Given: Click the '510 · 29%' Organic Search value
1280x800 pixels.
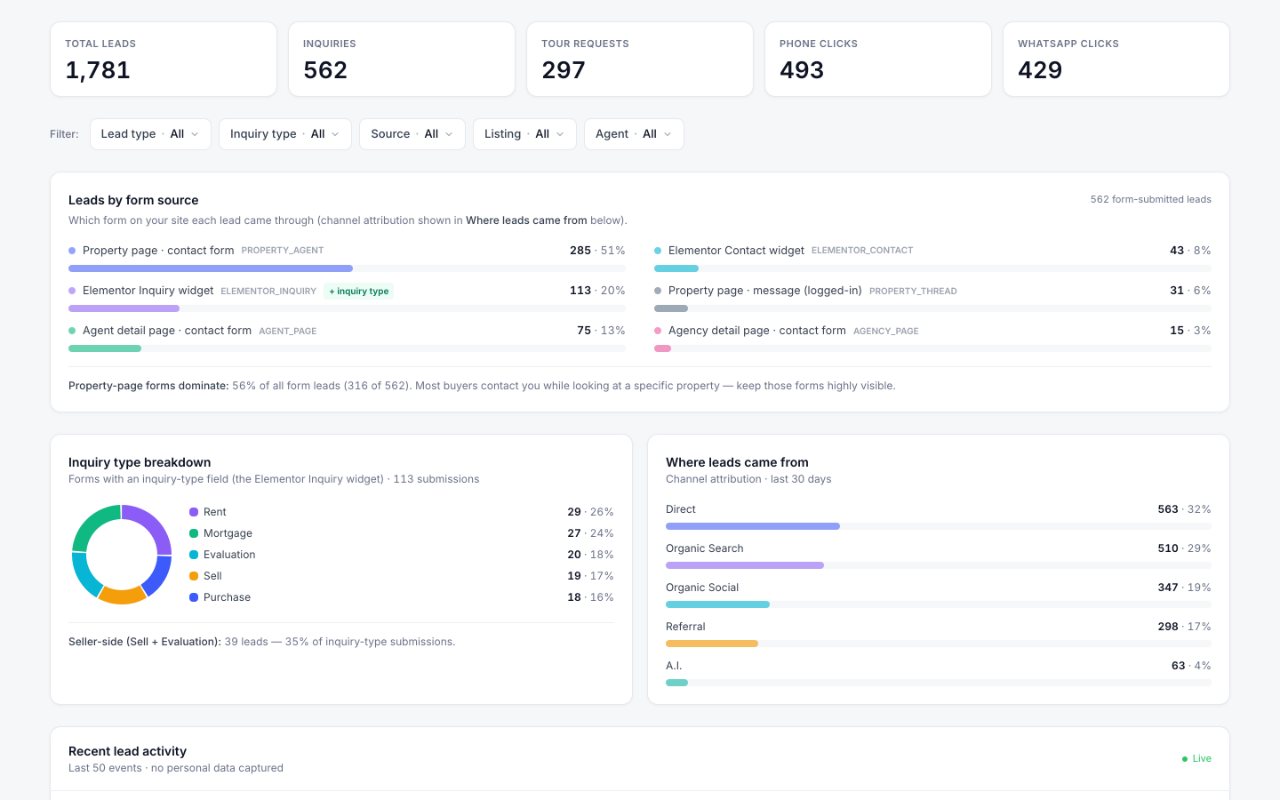Looking at the screenshot, I should click(x=1184, y=548).
